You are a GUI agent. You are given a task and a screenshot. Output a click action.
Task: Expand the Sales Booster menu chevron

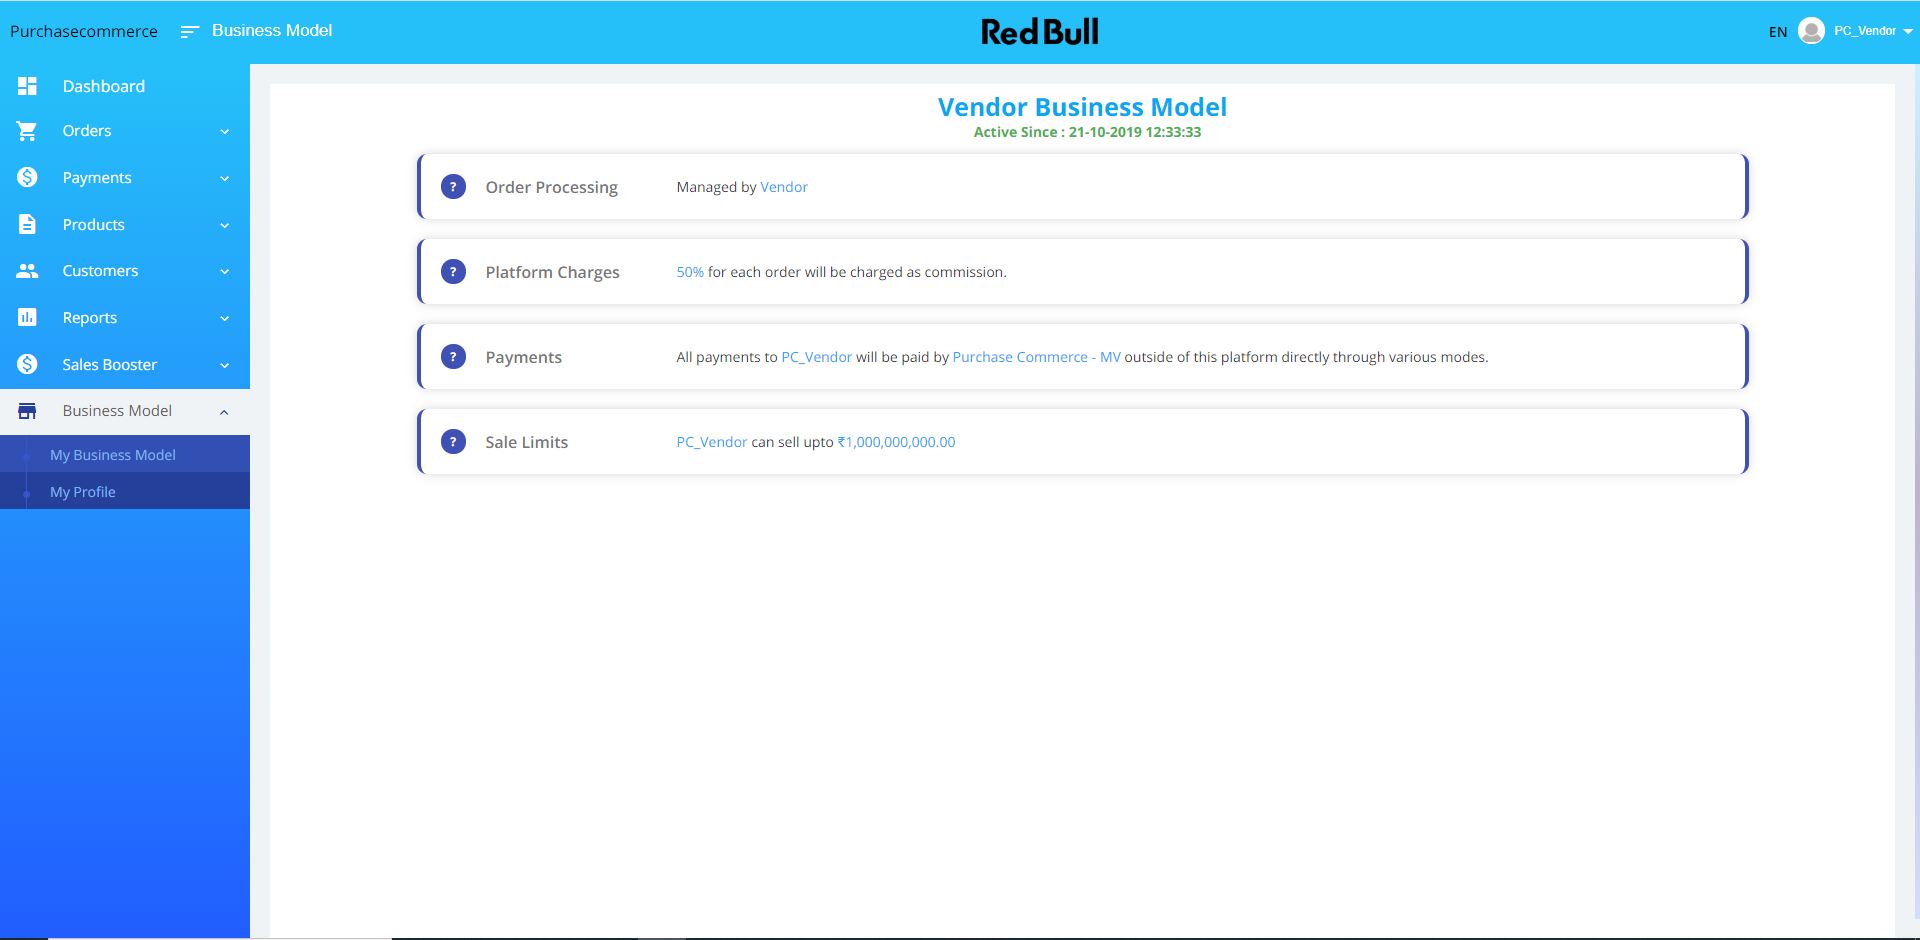(x=225, y=366)
